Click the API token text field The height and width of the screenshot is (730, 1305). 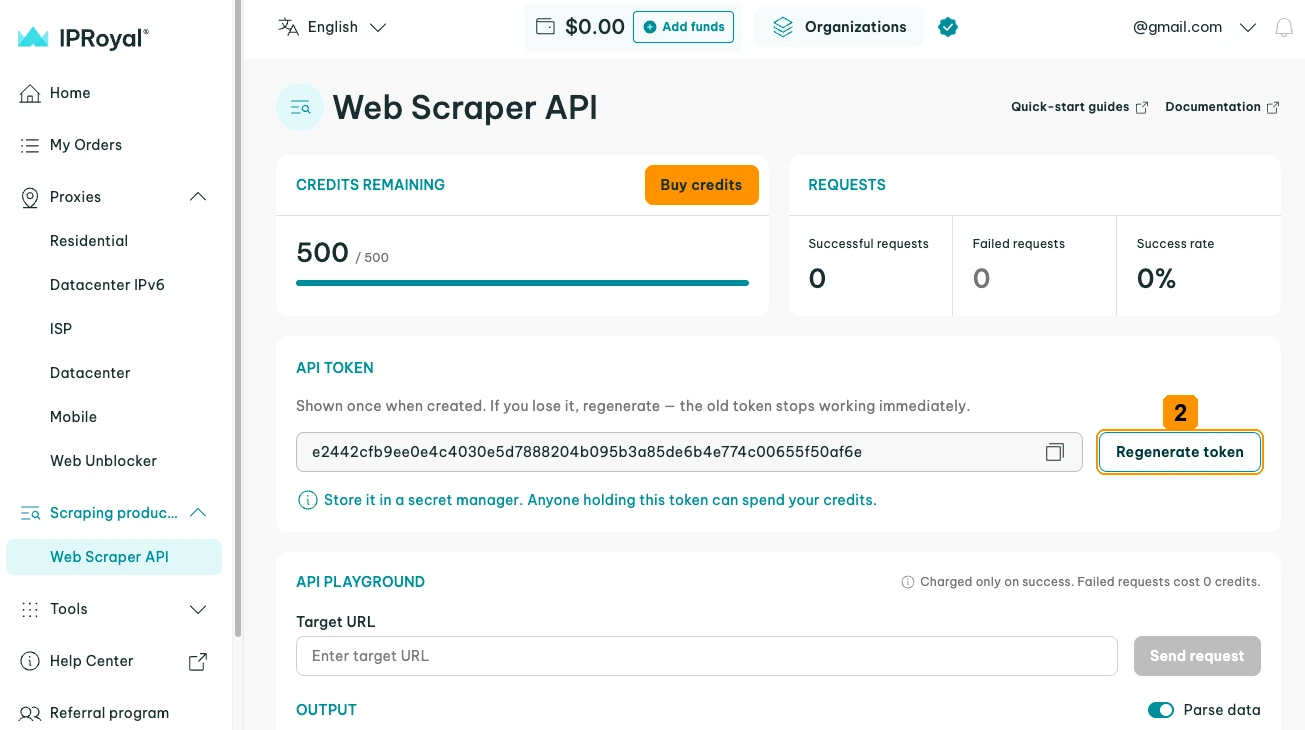[689, 452]
